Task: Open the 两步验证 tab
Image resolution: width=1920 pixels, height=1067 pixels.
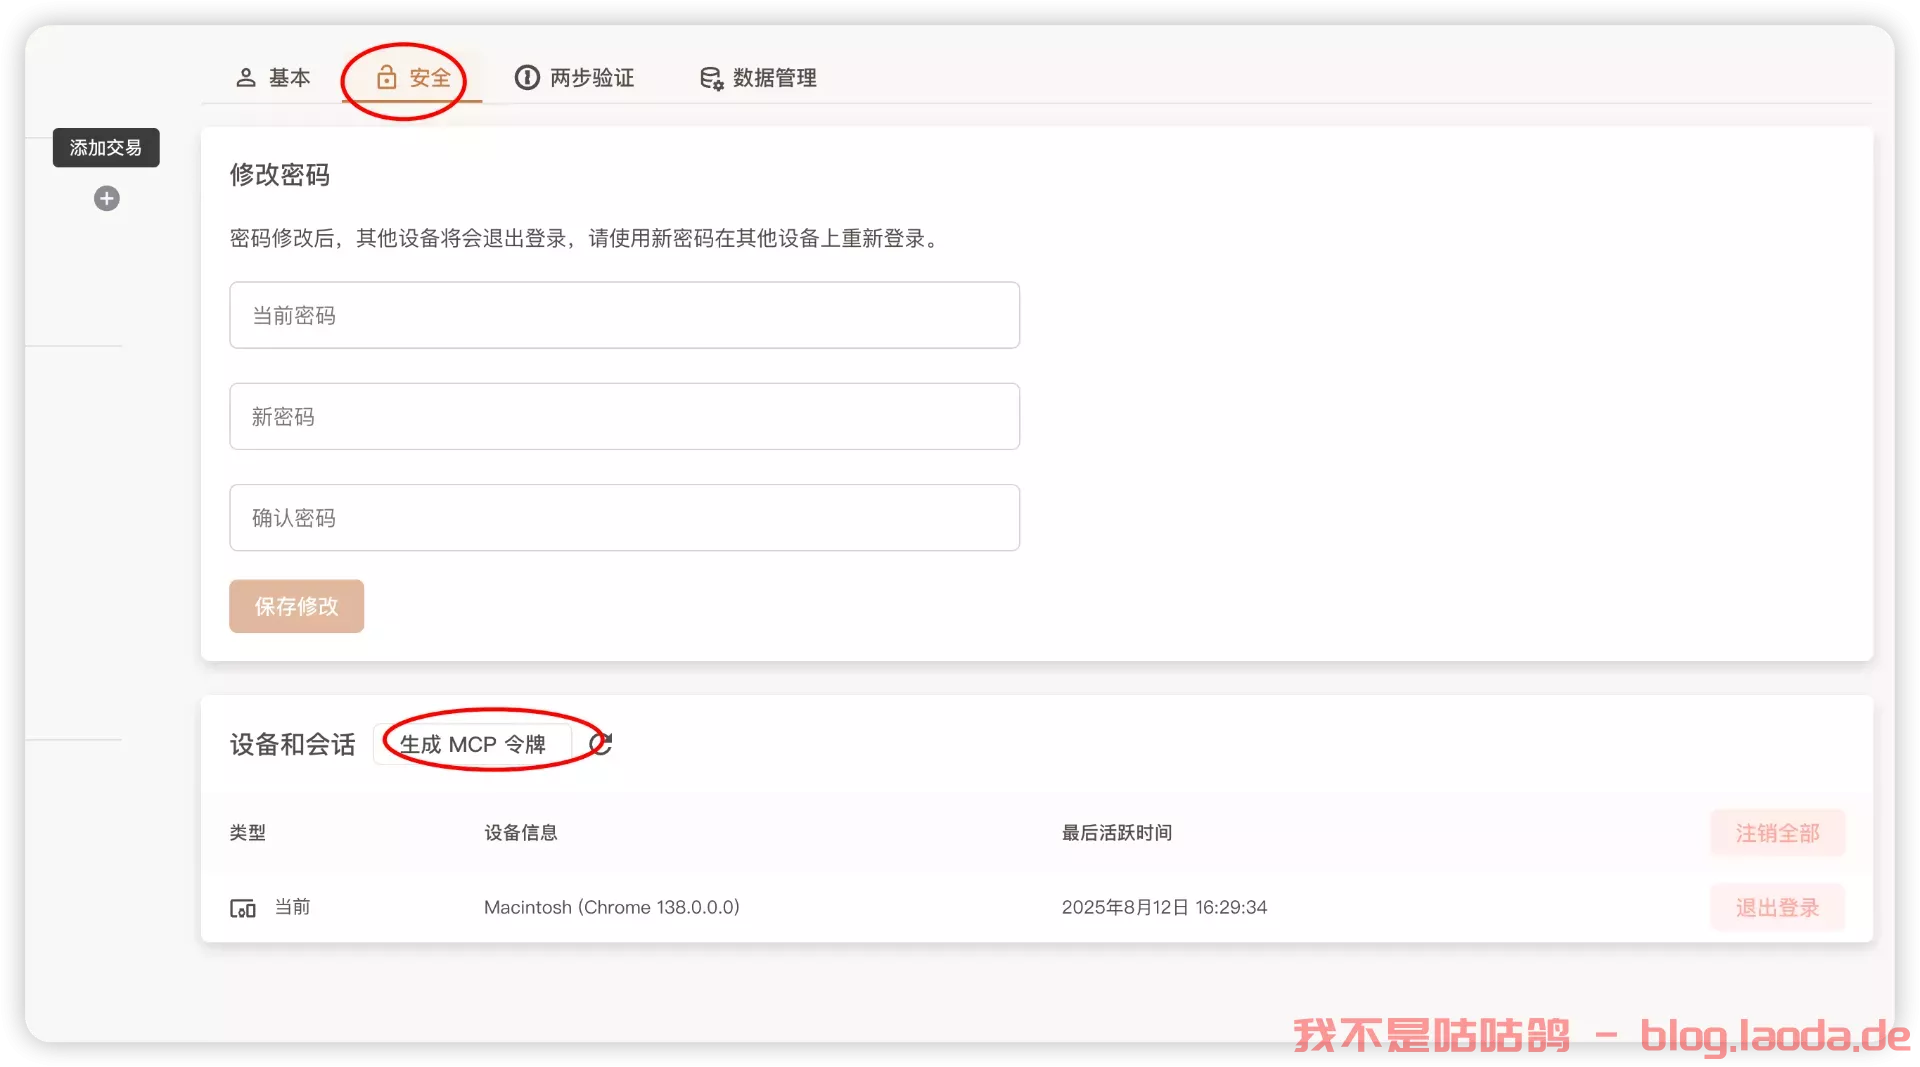Action: point(574,77)
